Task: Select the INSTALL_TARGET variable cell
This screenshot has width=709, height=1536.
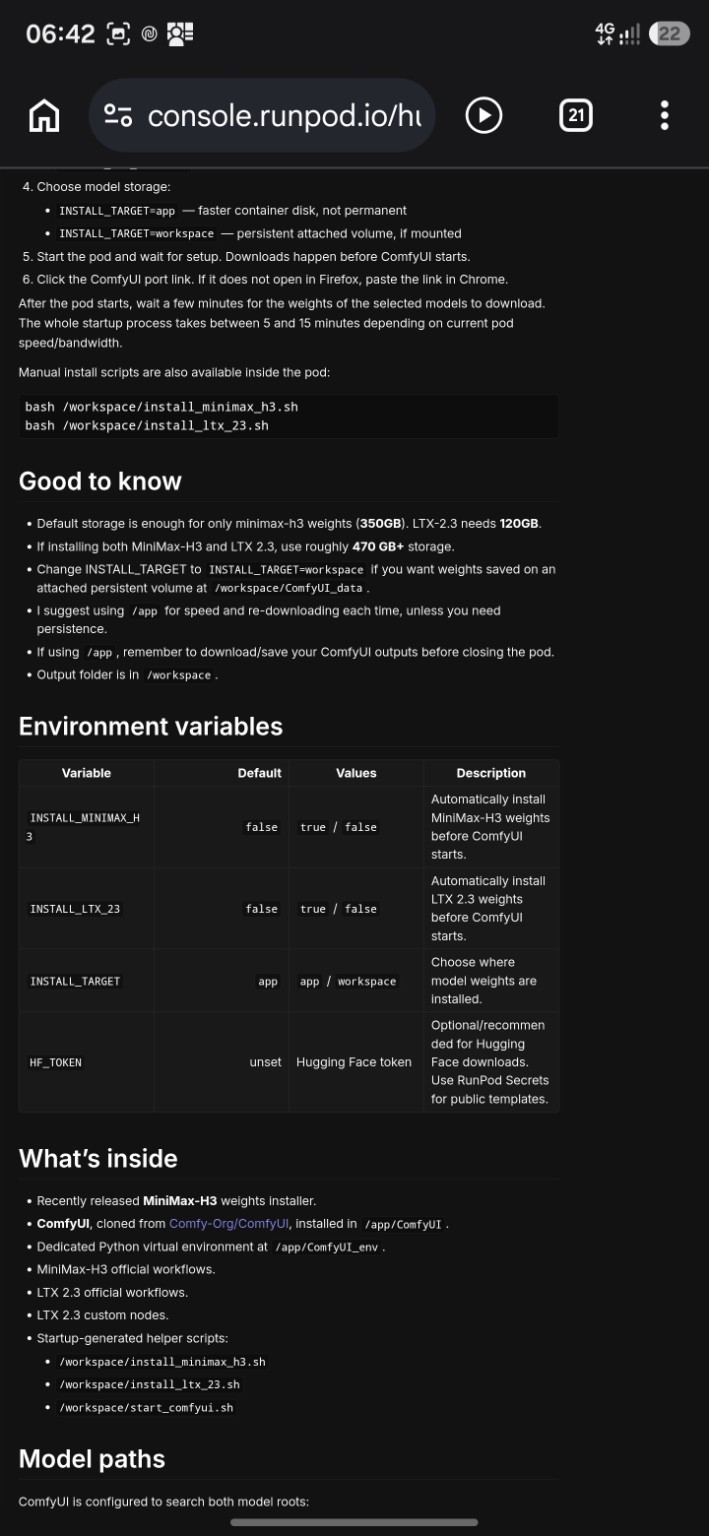Action: click(86, 981)
